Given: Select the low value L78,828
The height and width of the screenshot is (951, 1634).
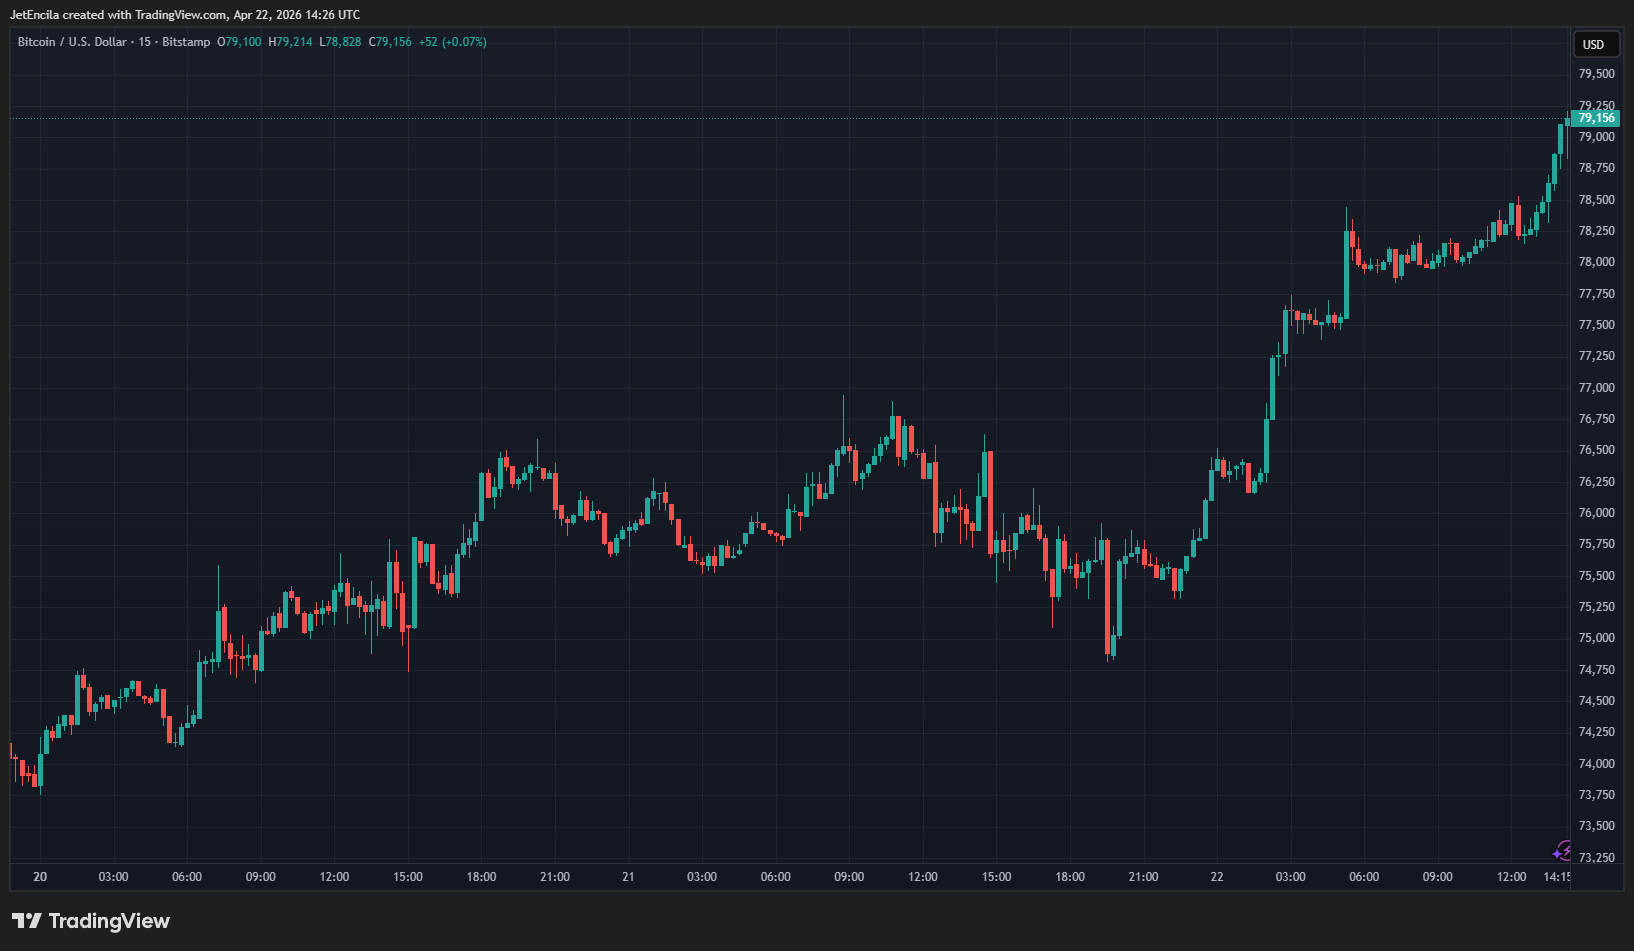Looking at the screenshot, I should [340, 42].
